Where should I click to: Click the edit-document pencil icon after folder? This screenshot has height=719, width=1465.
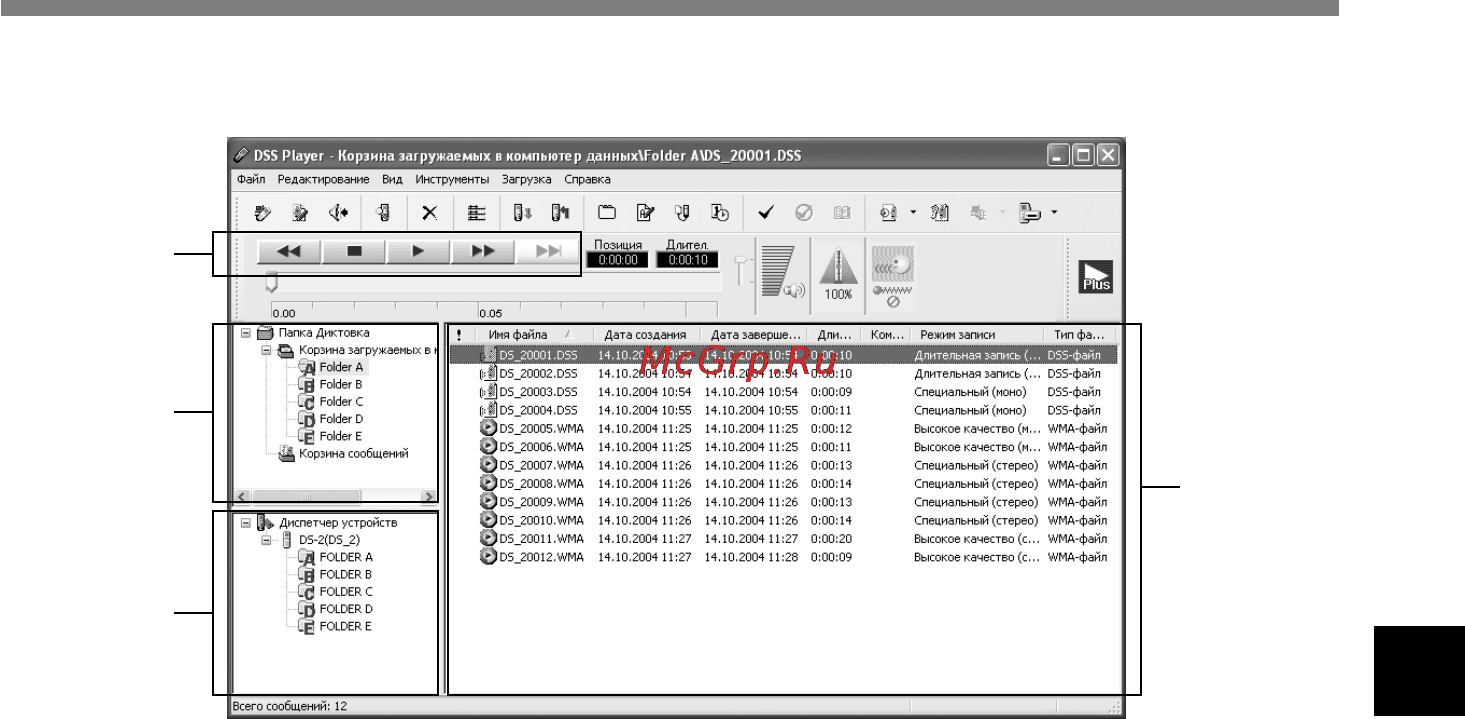click(x=644, y=212)
